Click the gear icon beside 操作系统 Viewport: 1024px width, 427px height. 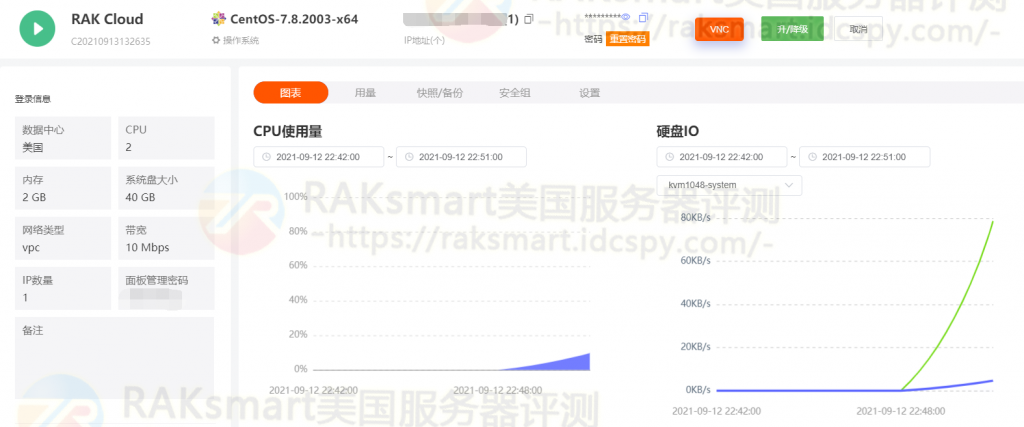point(216,40)
